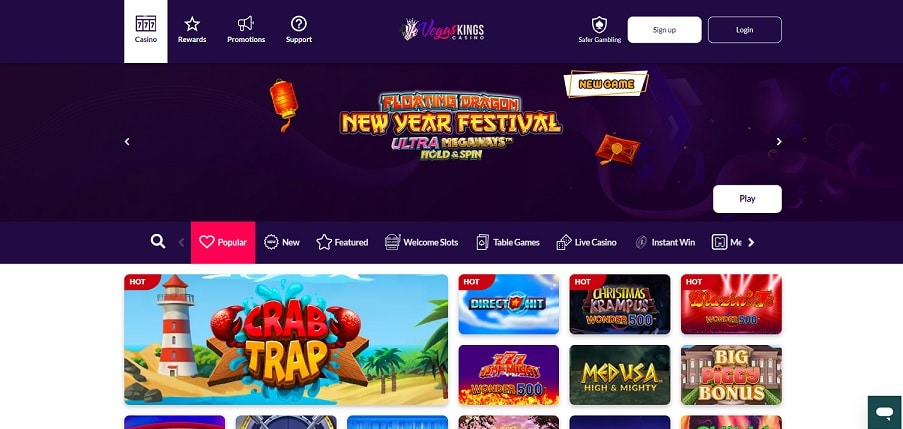Click the Login button
903x429 pixels.
point(745,30)
